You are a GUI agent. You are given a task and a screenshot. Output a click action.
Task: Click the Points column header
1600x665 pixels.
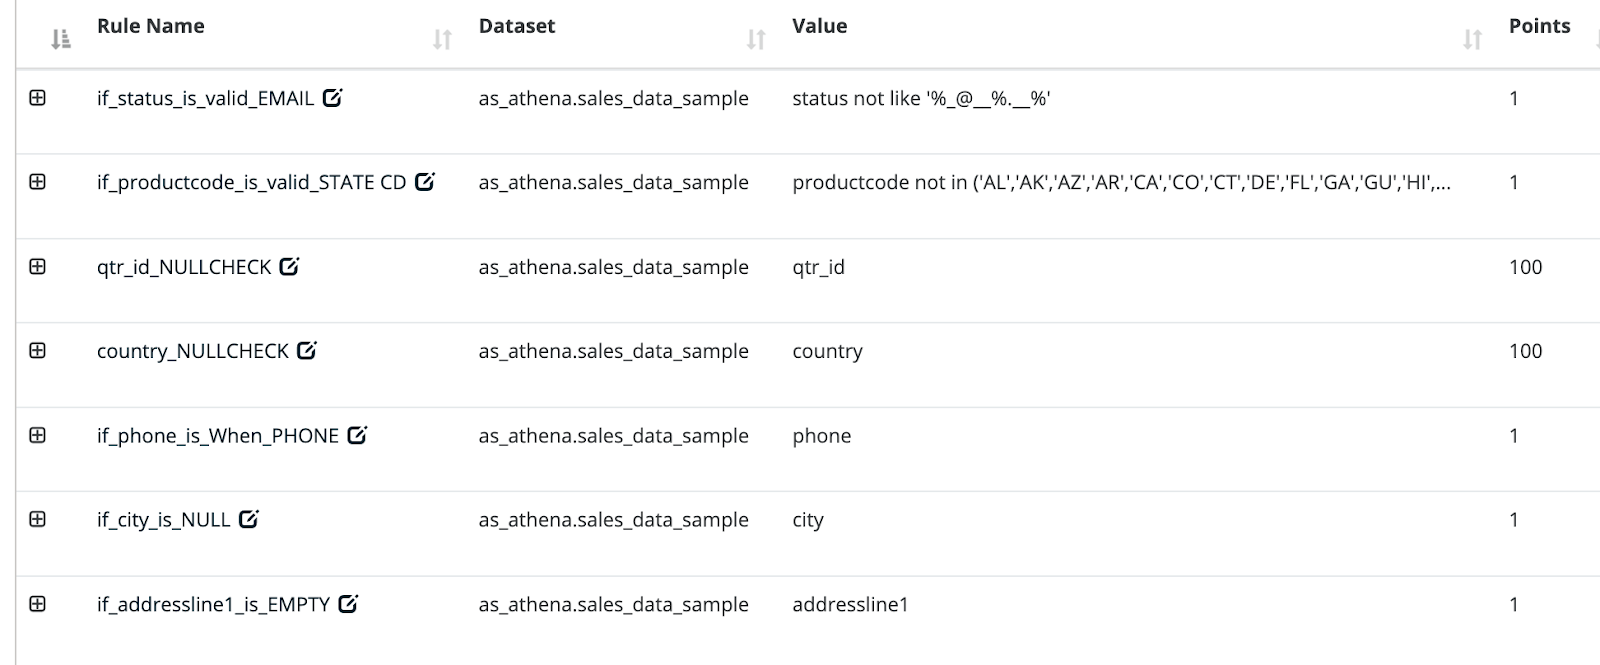[x=1539, y=26]
